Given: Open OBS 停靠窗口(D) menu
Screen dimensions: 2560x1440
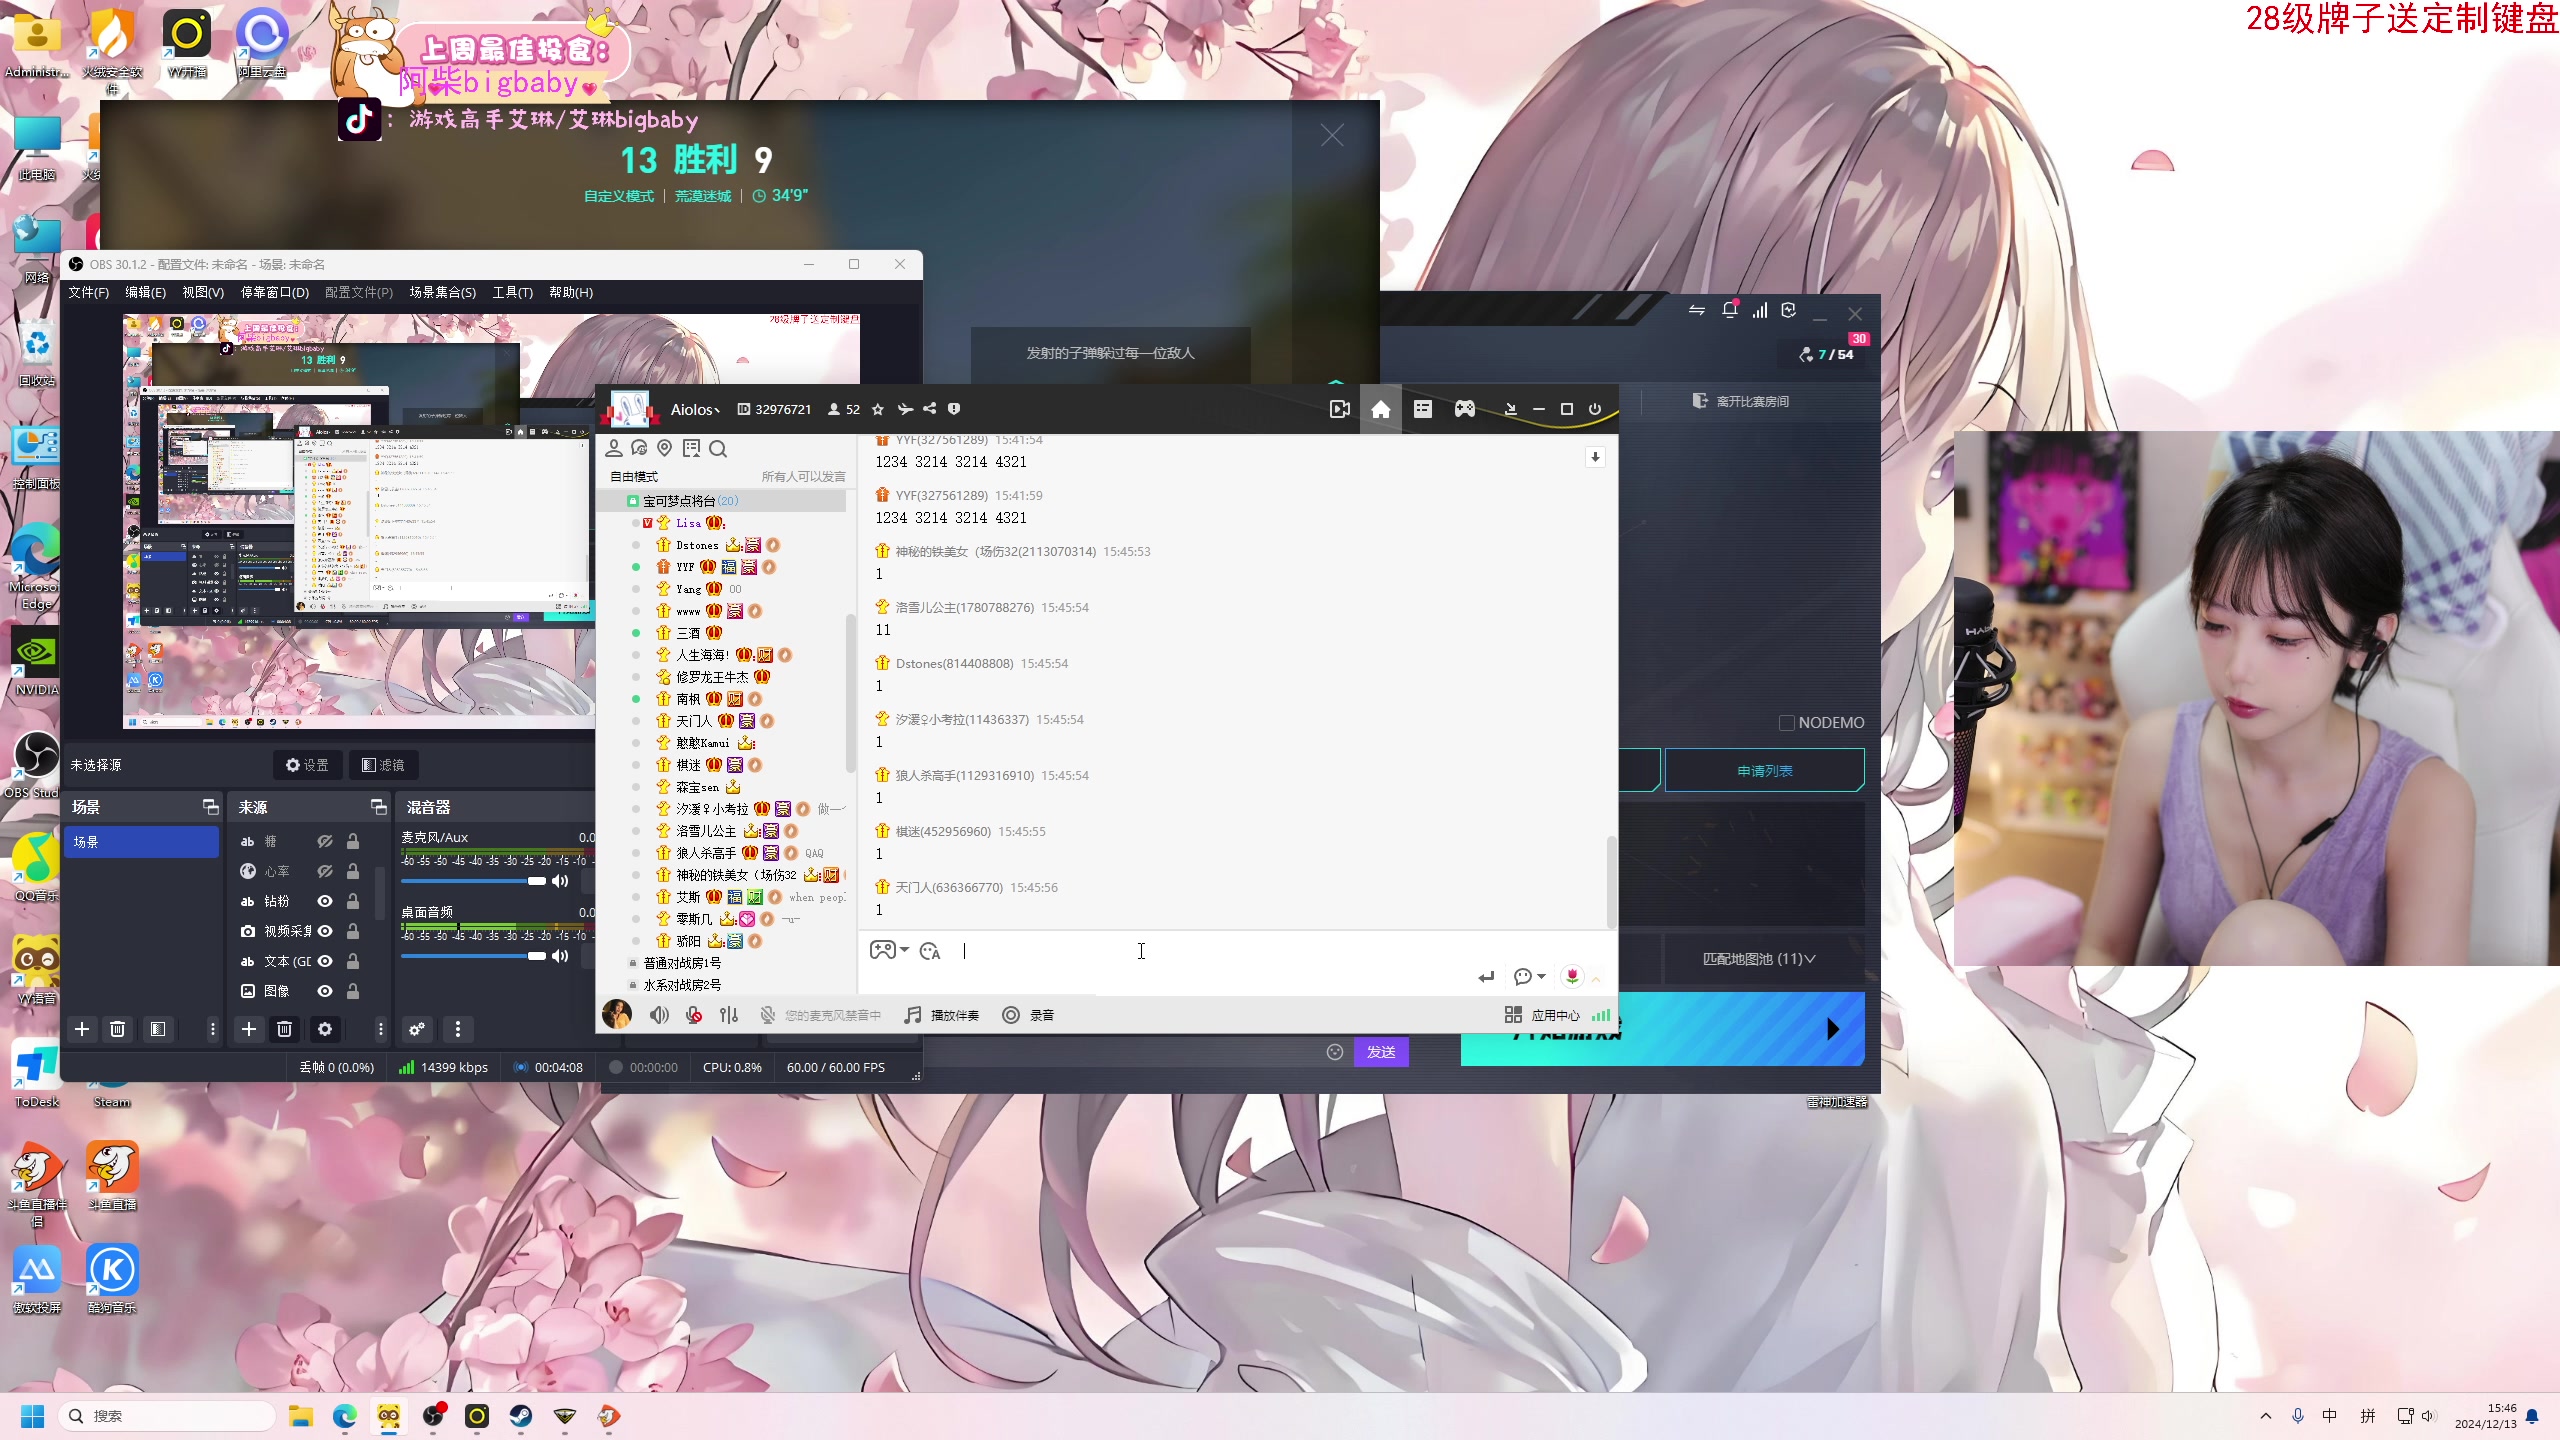Looking at the screenshot, I should (275, 292).
